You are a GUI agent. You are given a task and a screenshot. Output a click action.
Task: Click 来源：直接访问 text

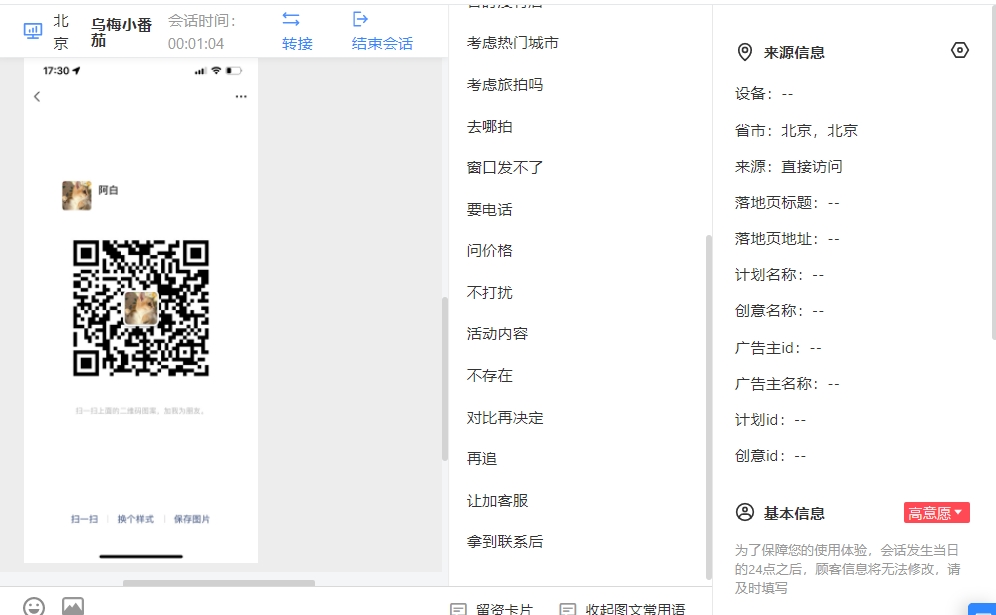[x=789, y=167]
